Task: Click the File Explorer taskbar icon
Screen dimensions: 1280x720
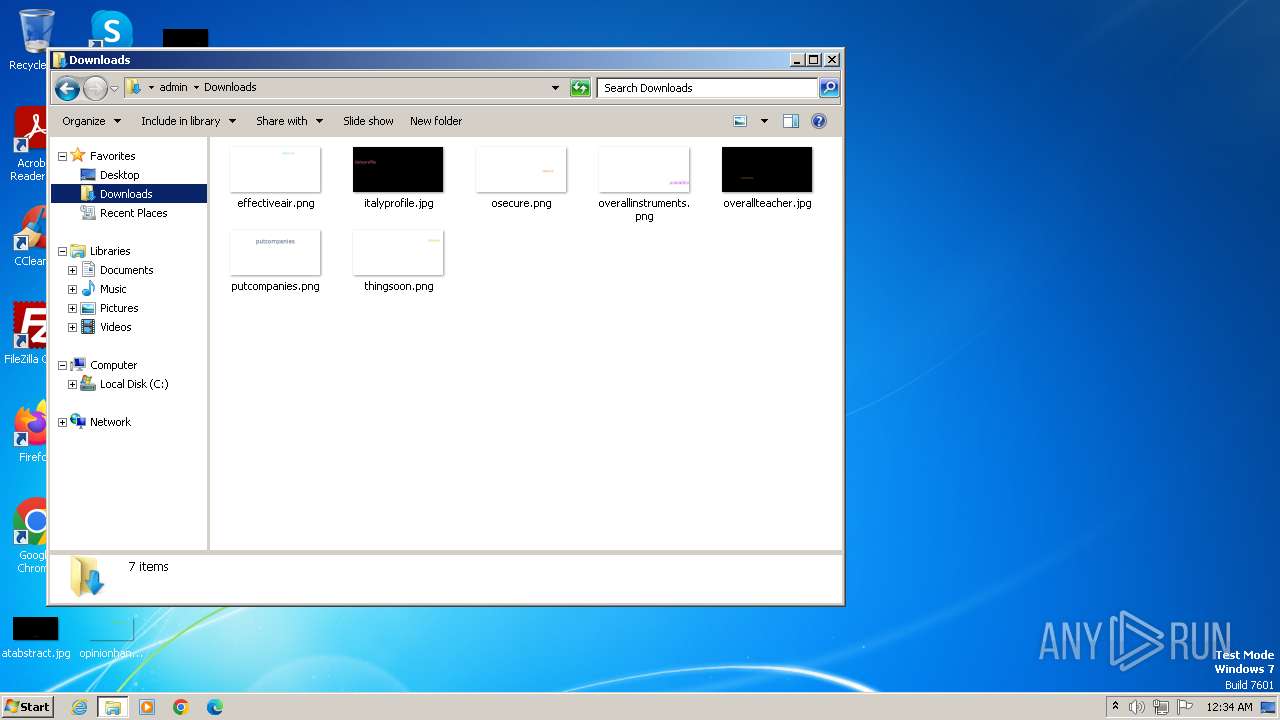Action: (x=112, y=707)
